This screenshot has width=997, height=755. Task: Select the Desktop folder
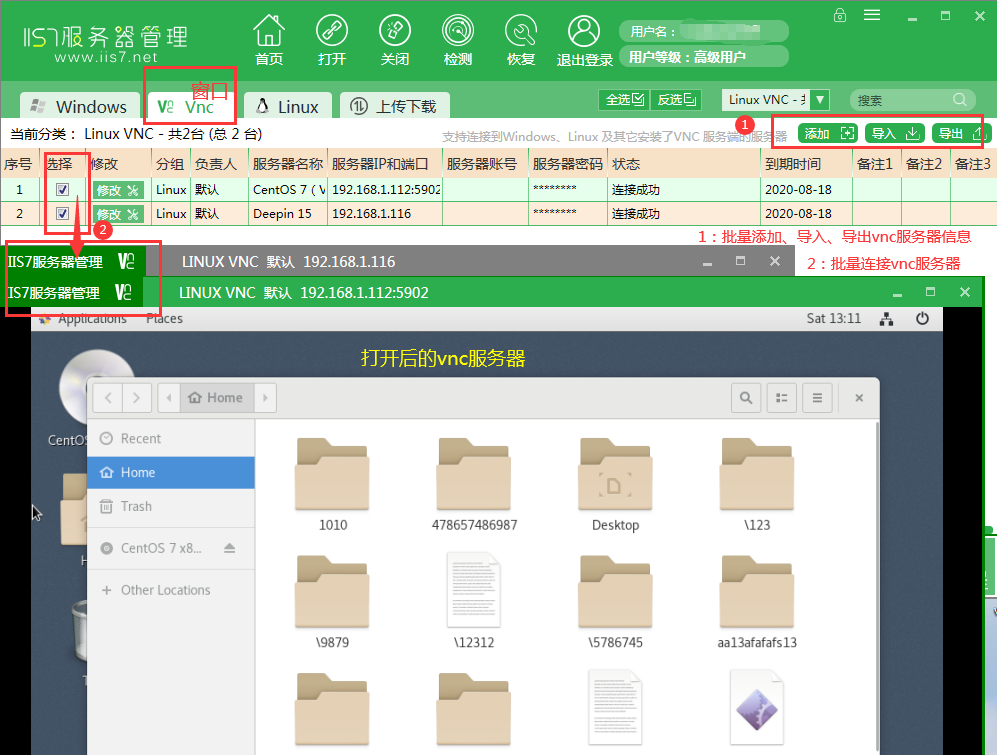point(615,485)
